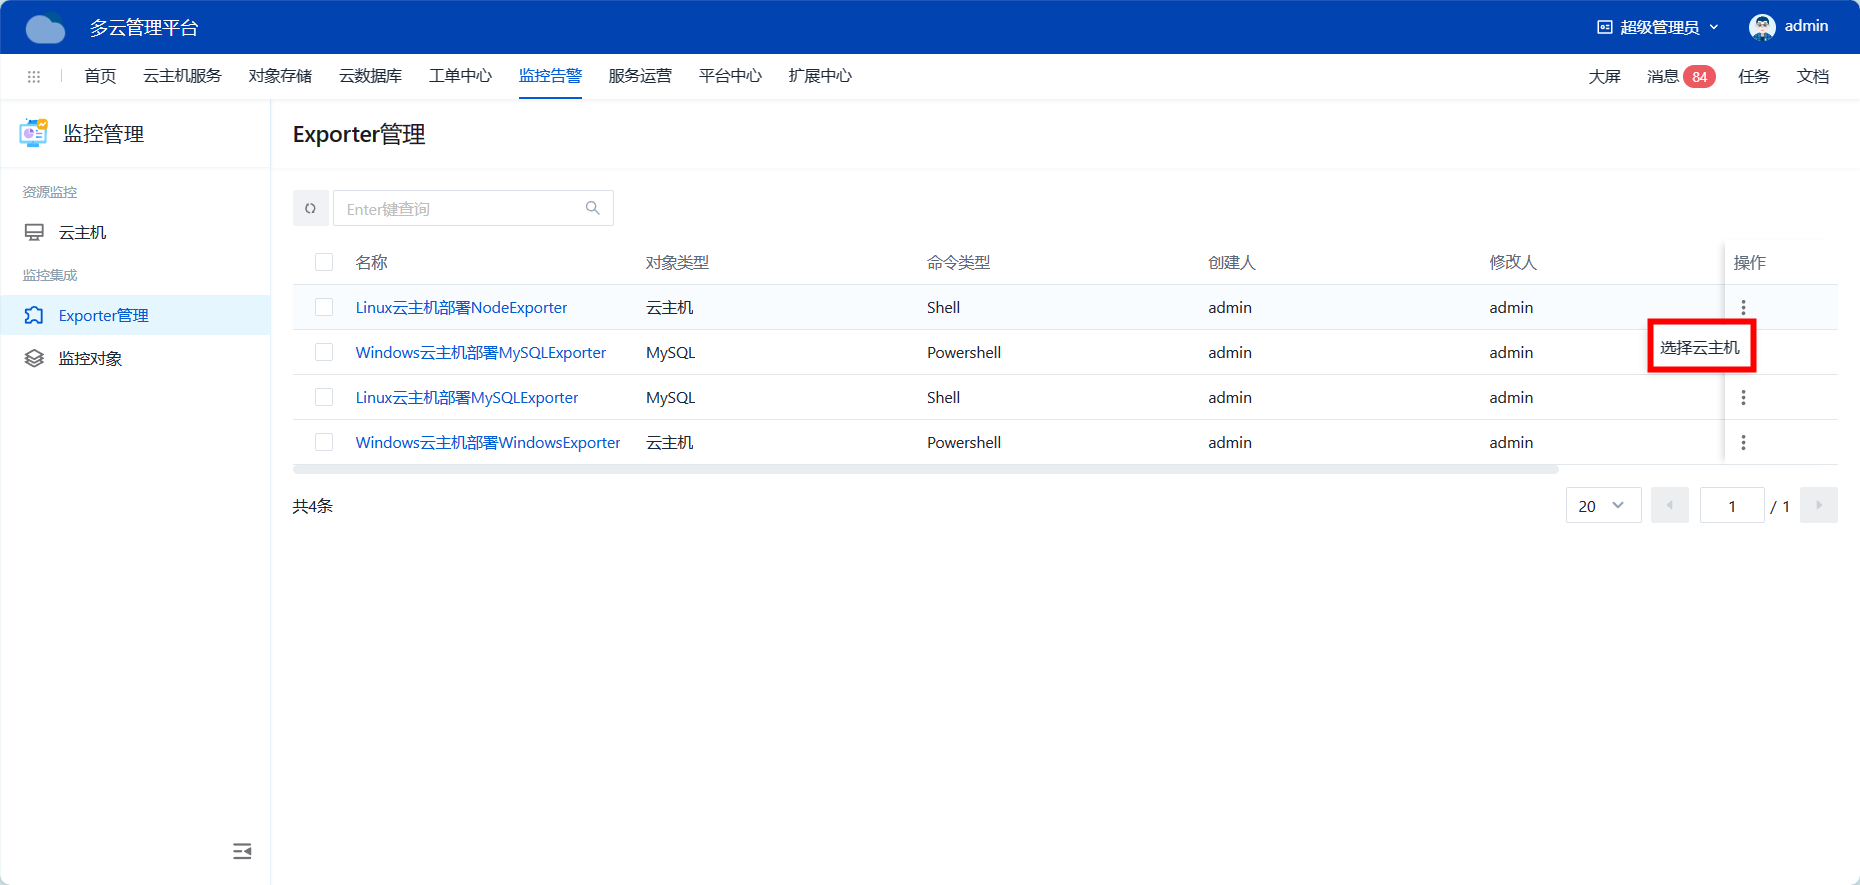
Task: Click the magnifier search icon
Action: [593, 208]
